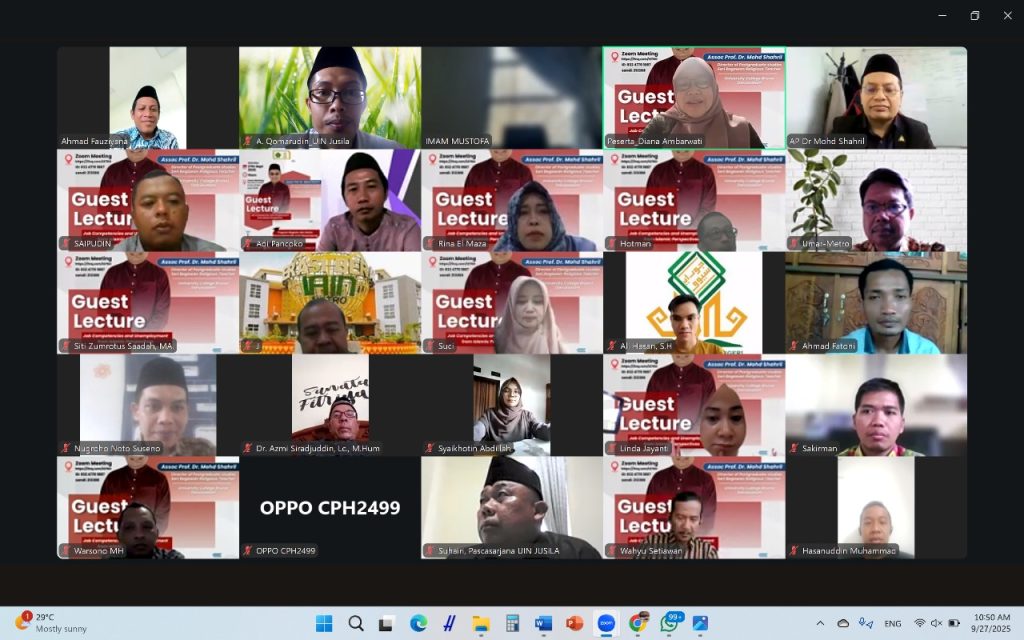Image resolution: width=1024 pixels, height=640 pixels.
Task: Click the taskbar Search icon
Action: coord(356,623)
